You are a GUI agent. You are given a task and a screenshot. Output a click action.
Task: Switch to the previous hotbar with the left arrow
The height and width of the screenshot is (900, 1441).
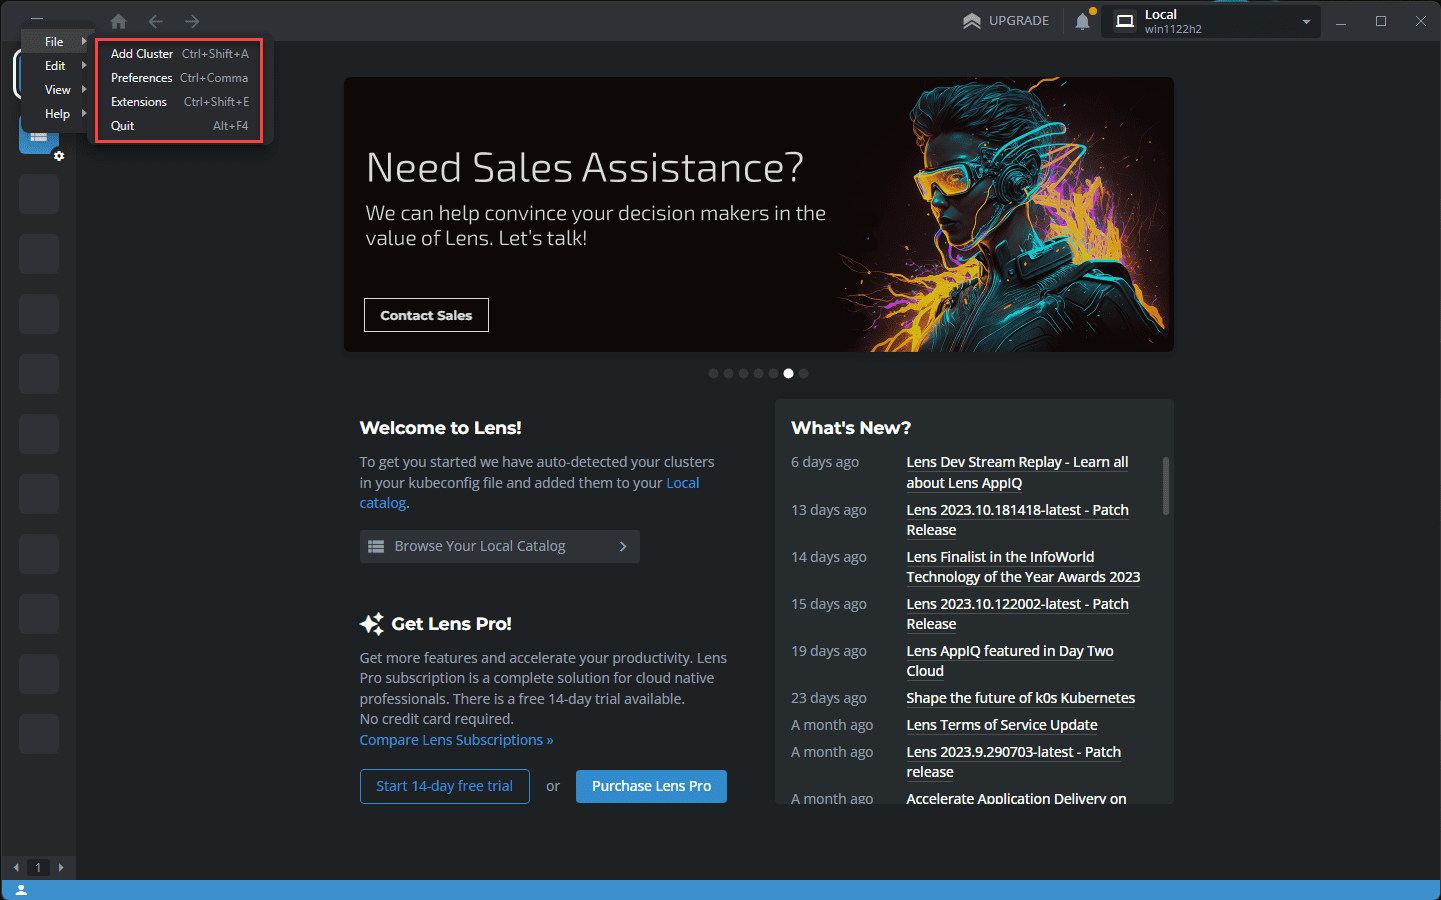pyautogui.click(x=16, y=867)
